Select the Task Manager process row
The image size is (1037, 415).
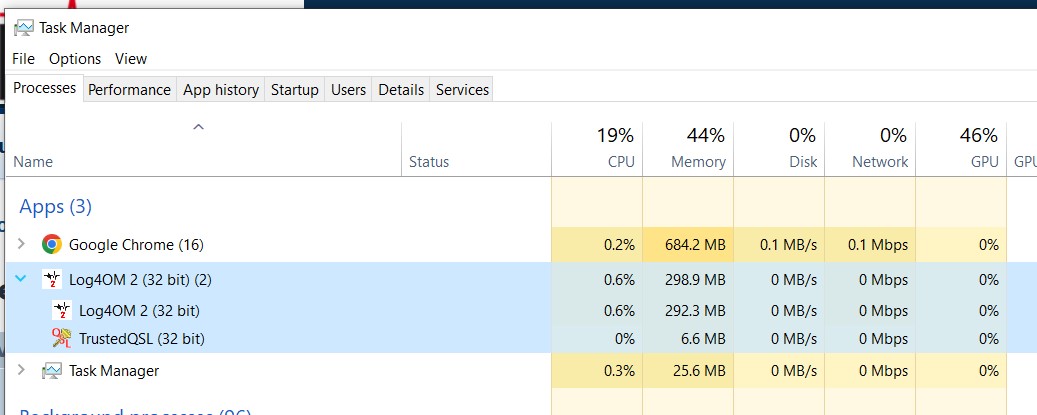click(x=522, y=371)
